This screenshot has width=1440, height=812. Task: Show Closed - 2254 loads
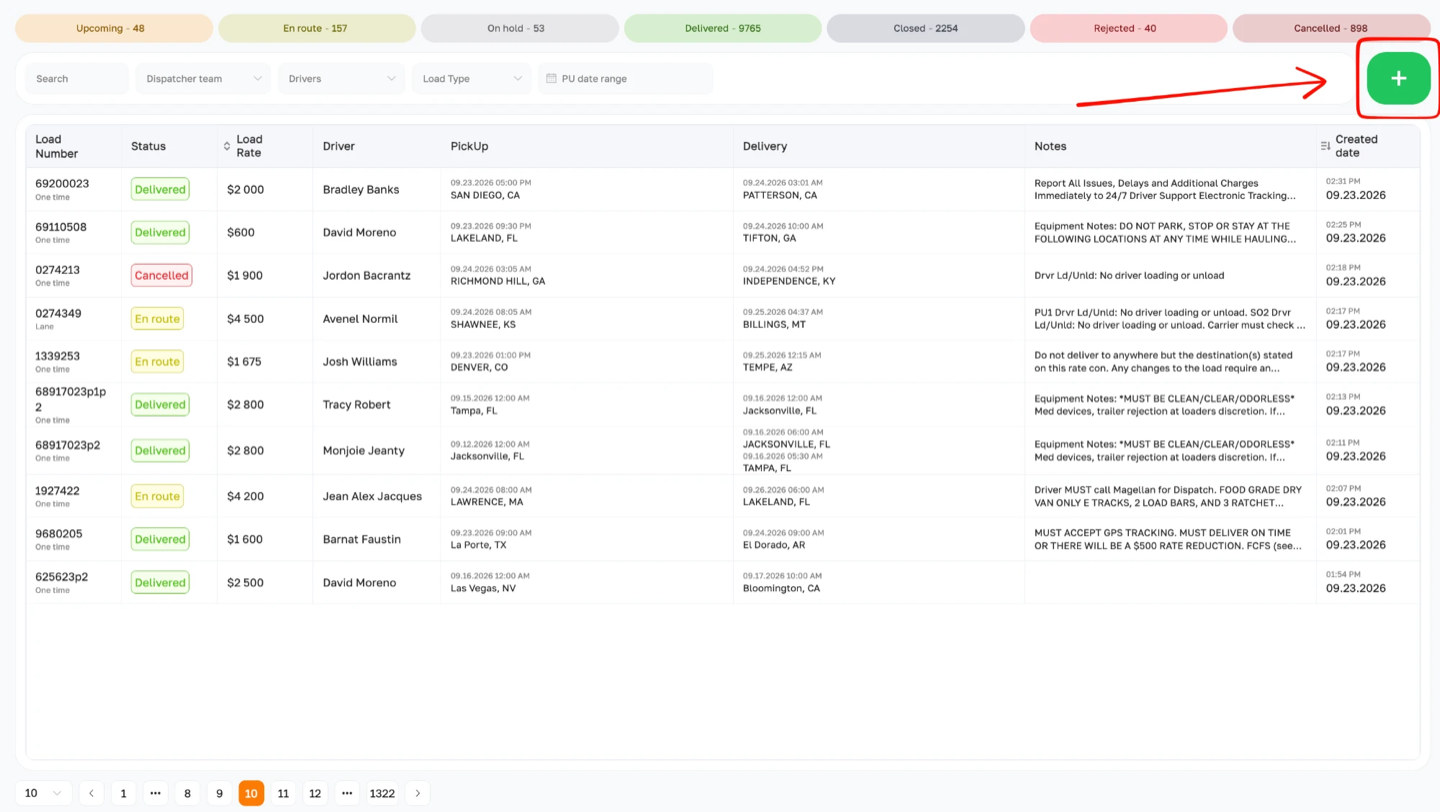coord(926,28)
